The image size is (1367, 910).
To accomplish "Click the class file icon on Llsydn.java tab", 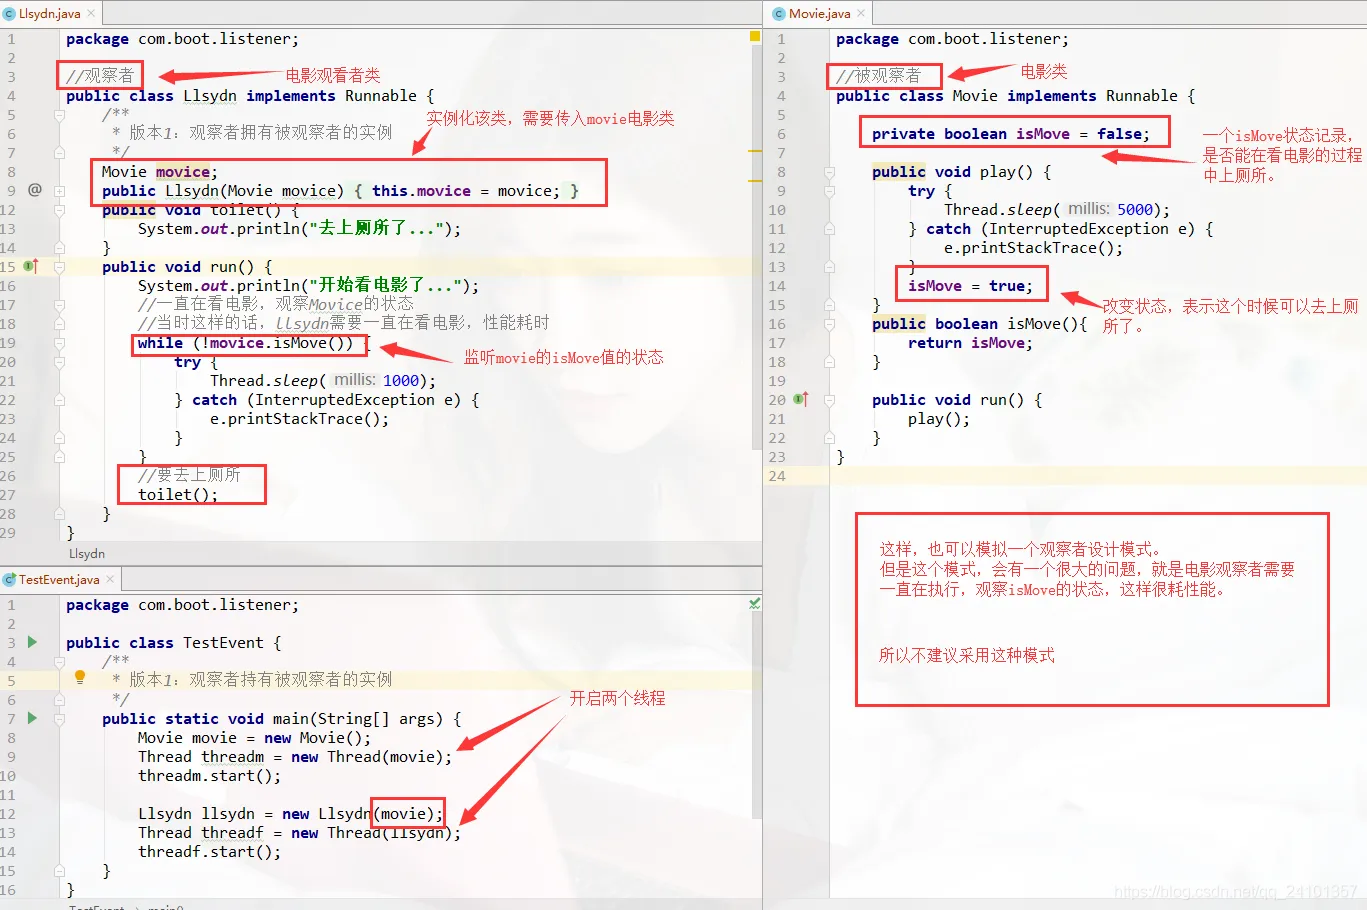I will (9, 13).
